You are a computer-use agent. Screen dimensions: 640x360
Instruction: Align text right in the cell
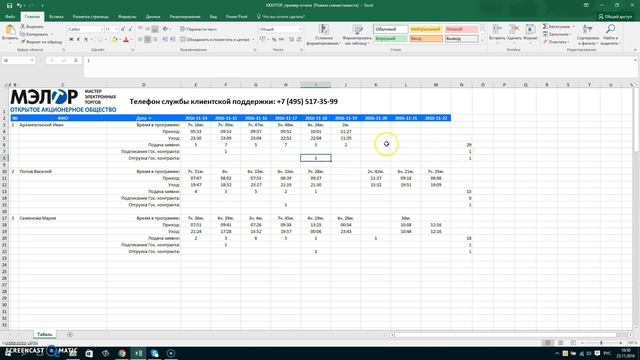coord(155,40)
